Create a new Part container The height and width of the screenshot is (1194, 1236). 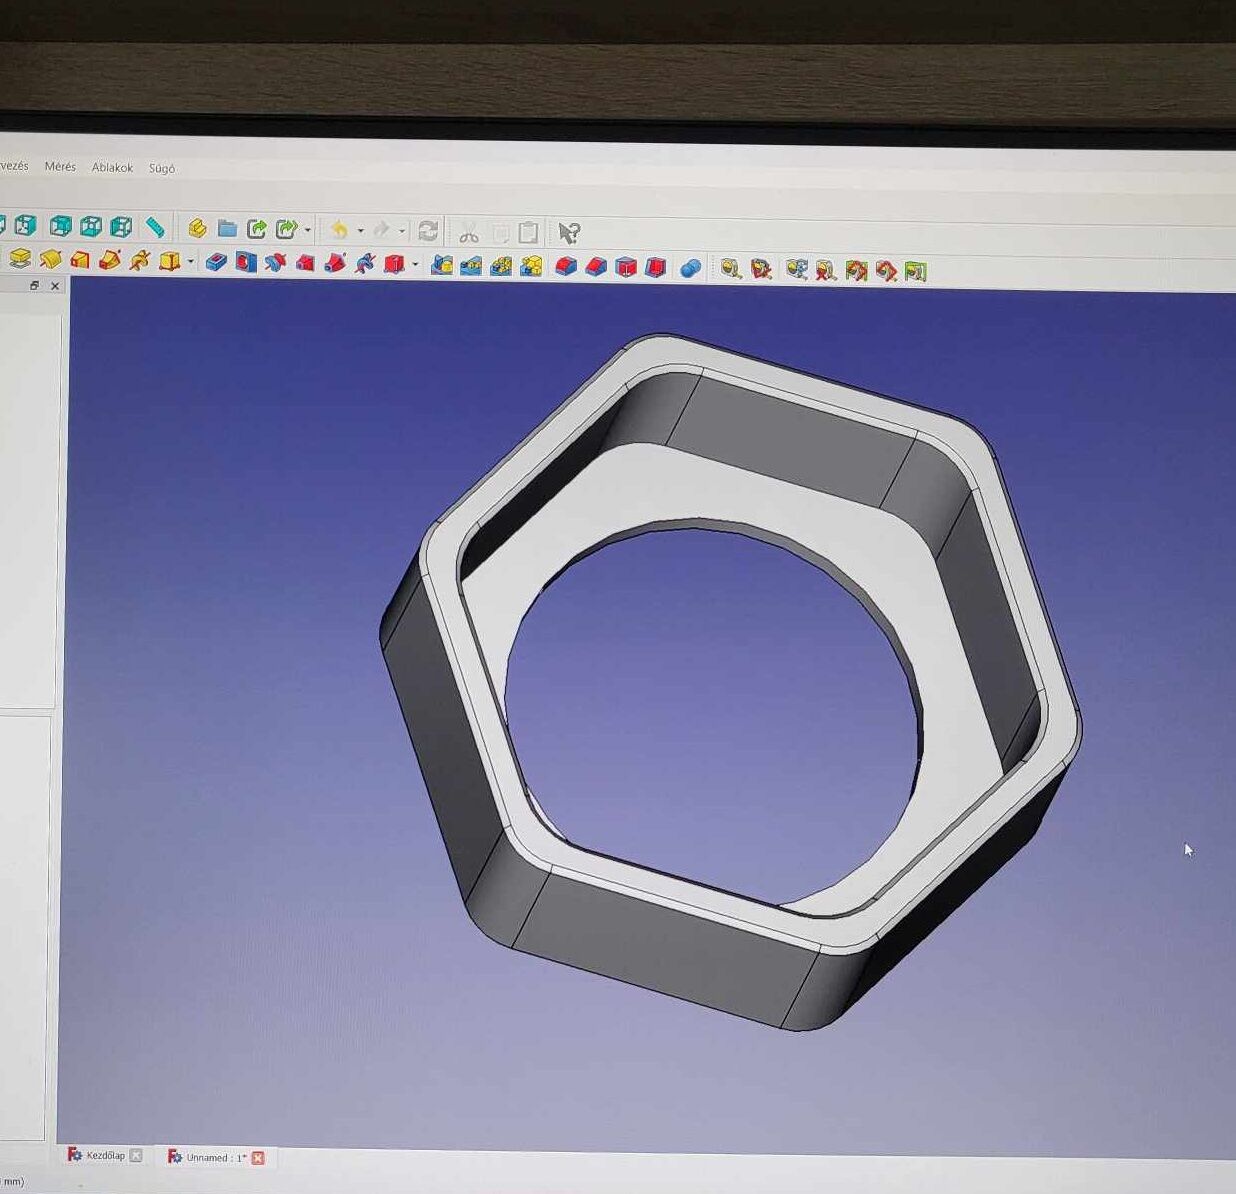(197, 229)
